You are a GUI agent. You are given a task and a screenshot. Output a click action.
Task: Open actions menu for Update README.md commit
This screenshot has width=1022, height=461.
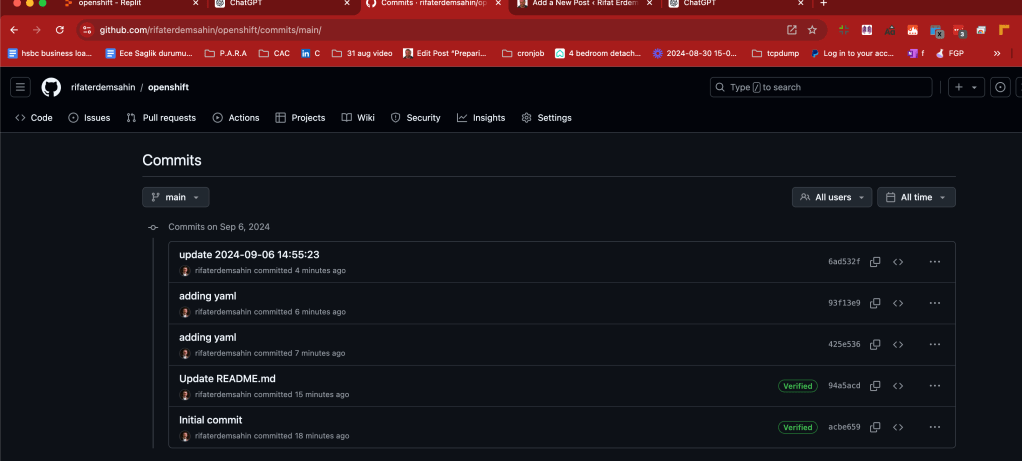935,386
